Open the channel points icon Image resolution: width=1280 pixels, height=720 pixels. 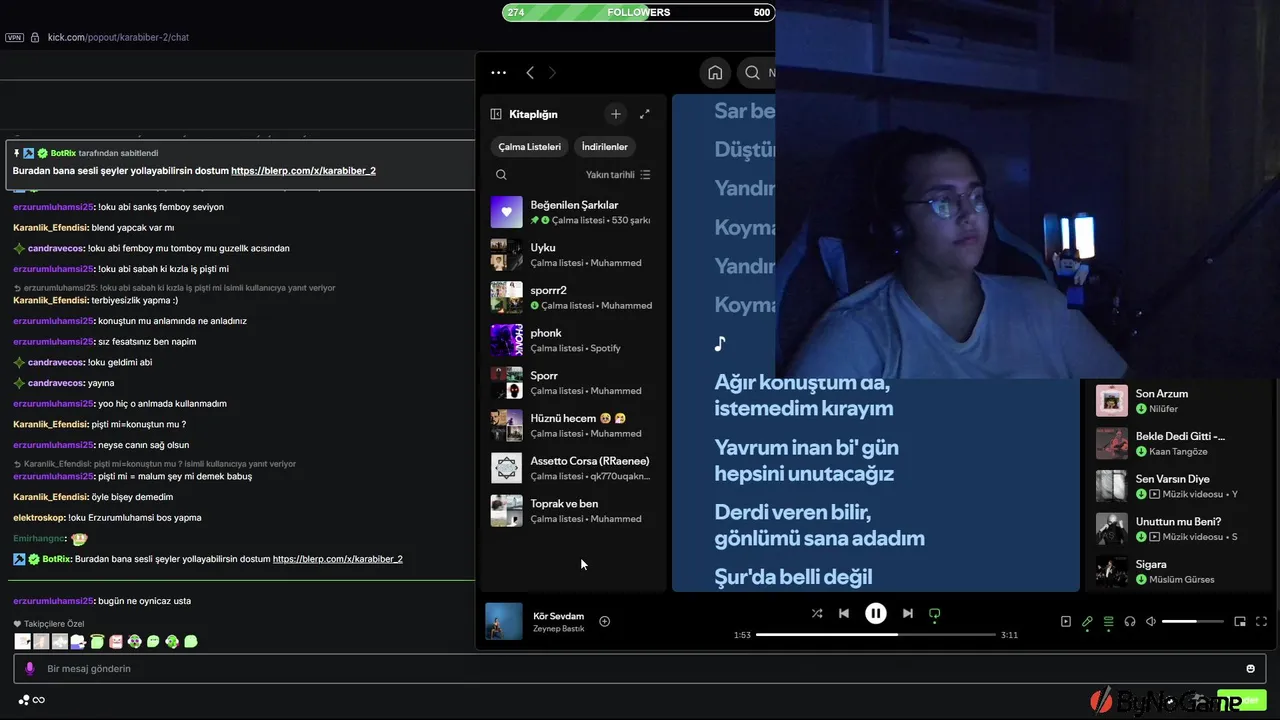[23, 700]
